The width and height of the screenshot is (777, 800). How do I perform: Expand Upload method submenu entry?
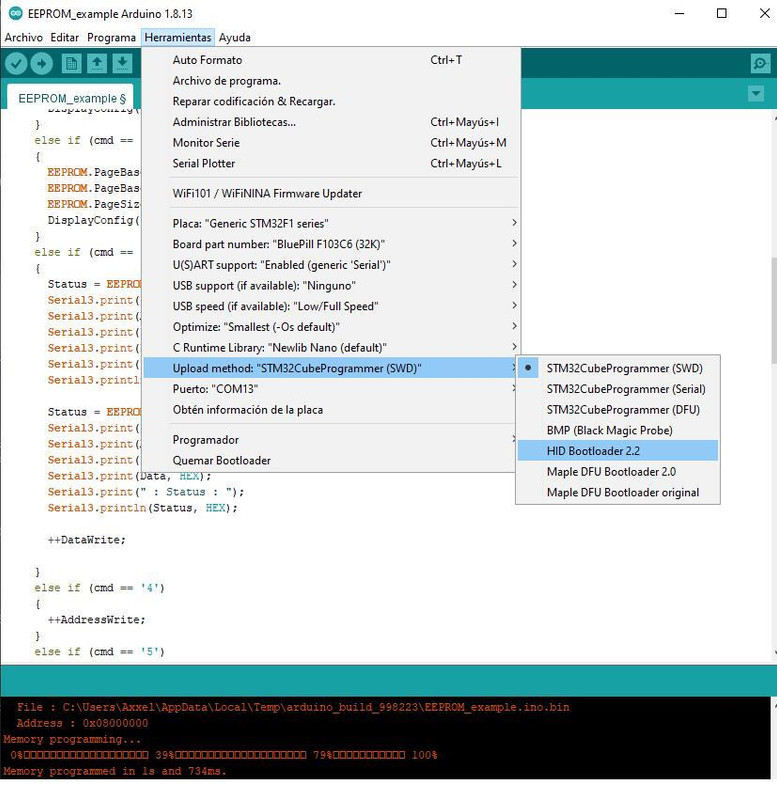click(x=331, y=368)
